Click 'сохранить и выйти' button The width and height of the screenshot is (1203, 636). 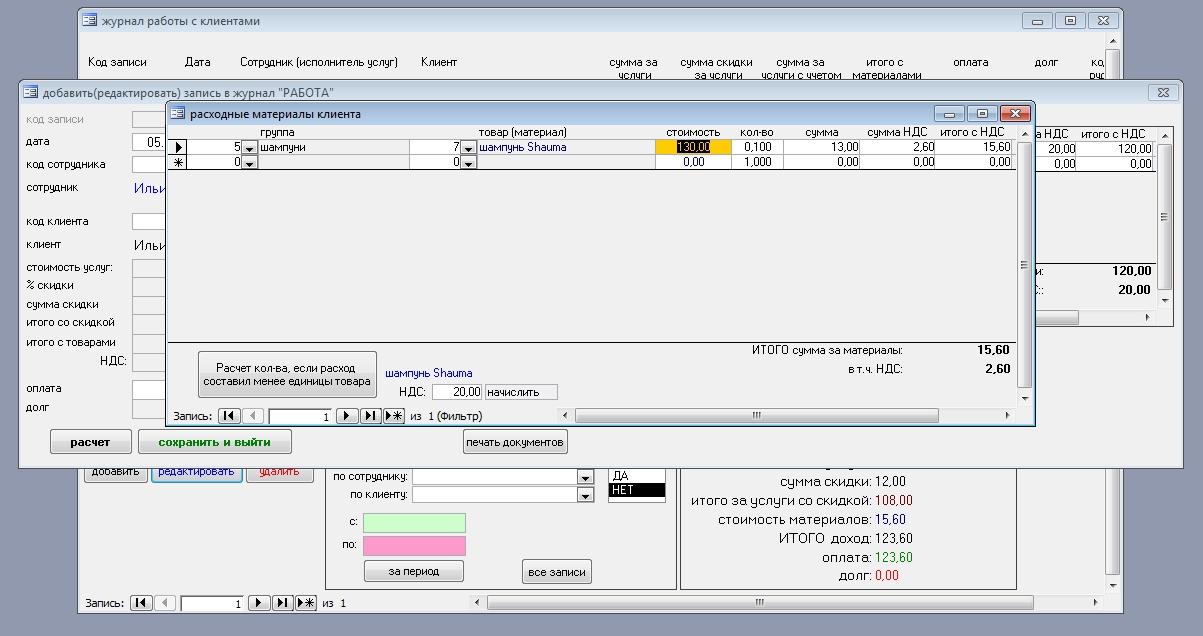tap(215, 442)
